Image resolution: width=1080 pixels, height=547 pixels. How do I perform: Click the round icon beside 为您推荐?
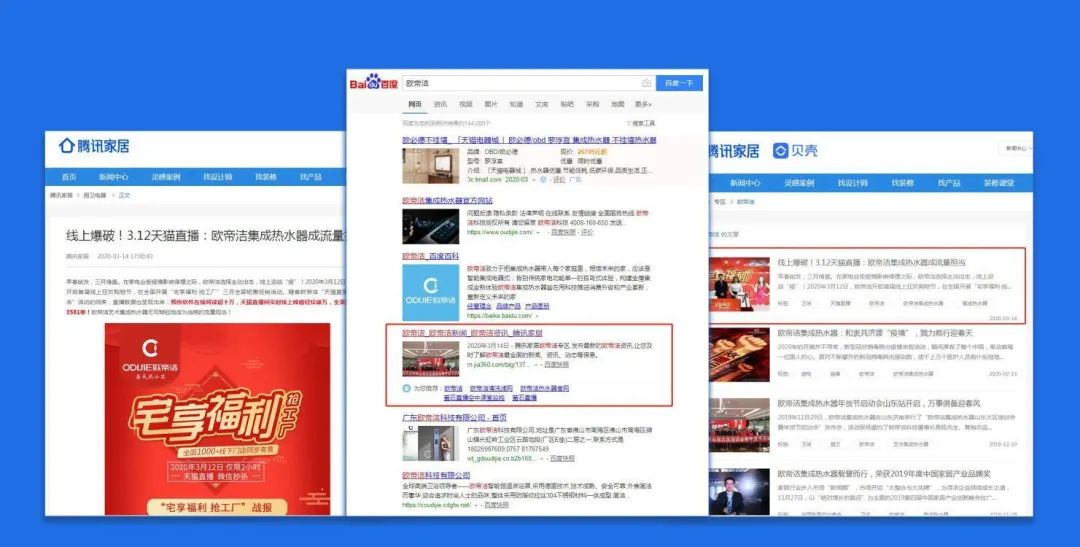point(406,389)
